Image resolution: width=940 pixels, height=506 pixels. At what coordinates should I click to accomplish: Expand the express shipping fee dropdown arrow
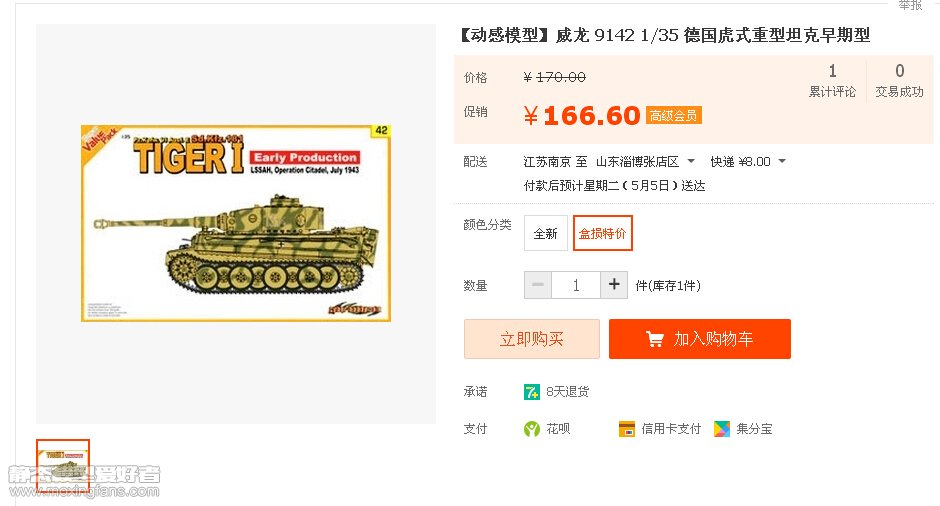click(782, 161)
